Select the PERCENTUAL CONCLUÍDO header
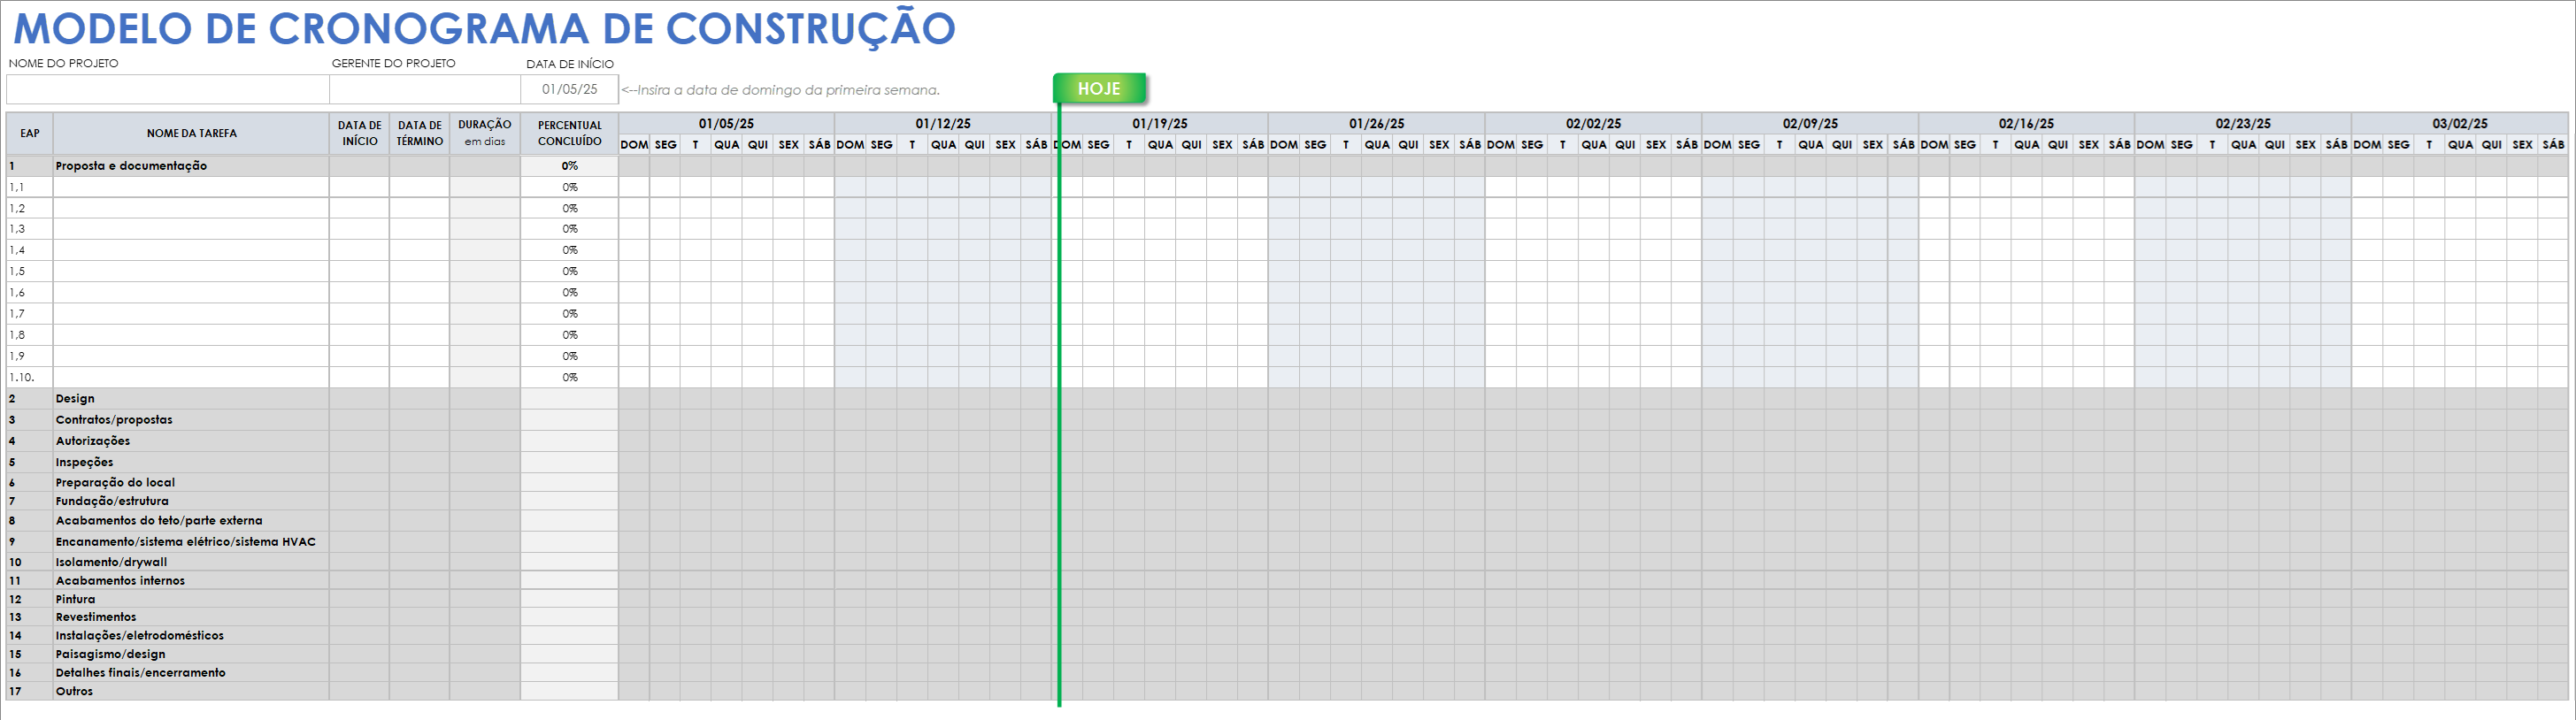Viewport: 2576px width, 720px height. pyautogui.click(x=569, y=133)
